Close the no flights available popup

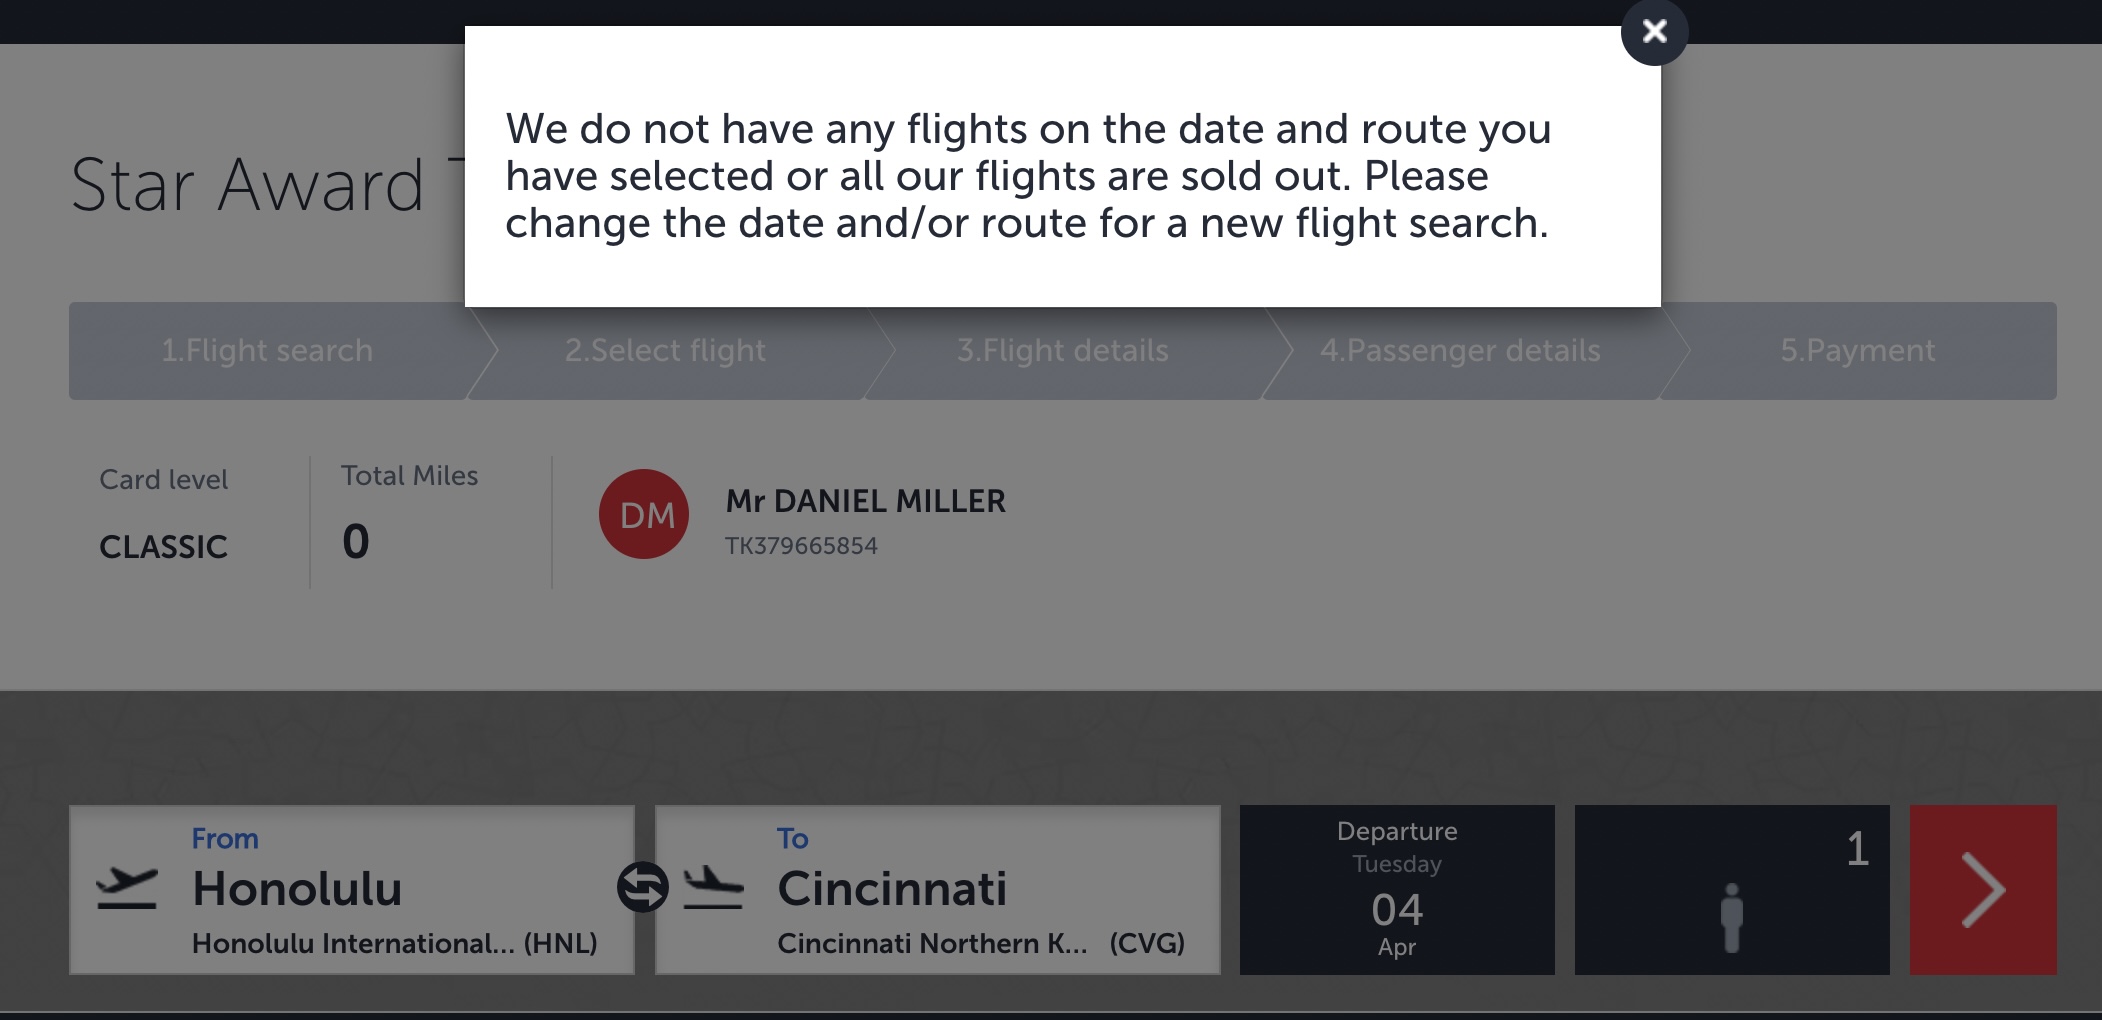coord(1654,32)
